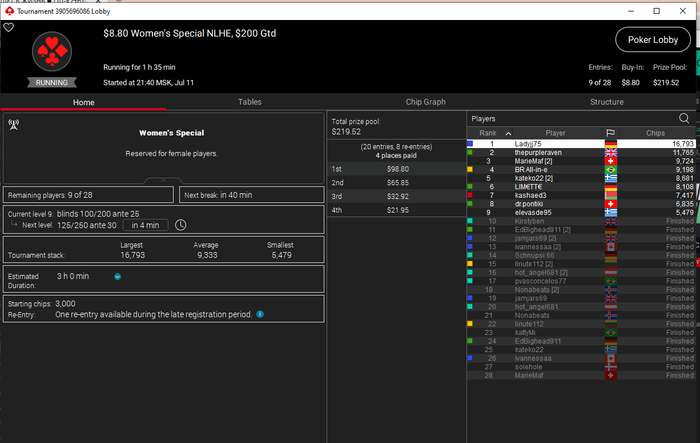The width and height of the screenshot is (700, 443).
Task: Click the Brazil flag next to BR All-in-e
Action: 611,170
